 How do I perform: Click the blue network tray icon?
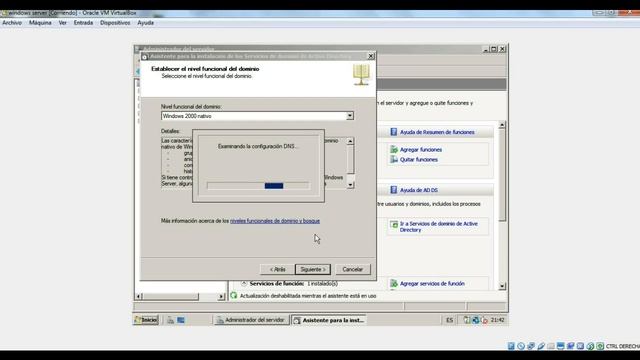tap(476, 320)
